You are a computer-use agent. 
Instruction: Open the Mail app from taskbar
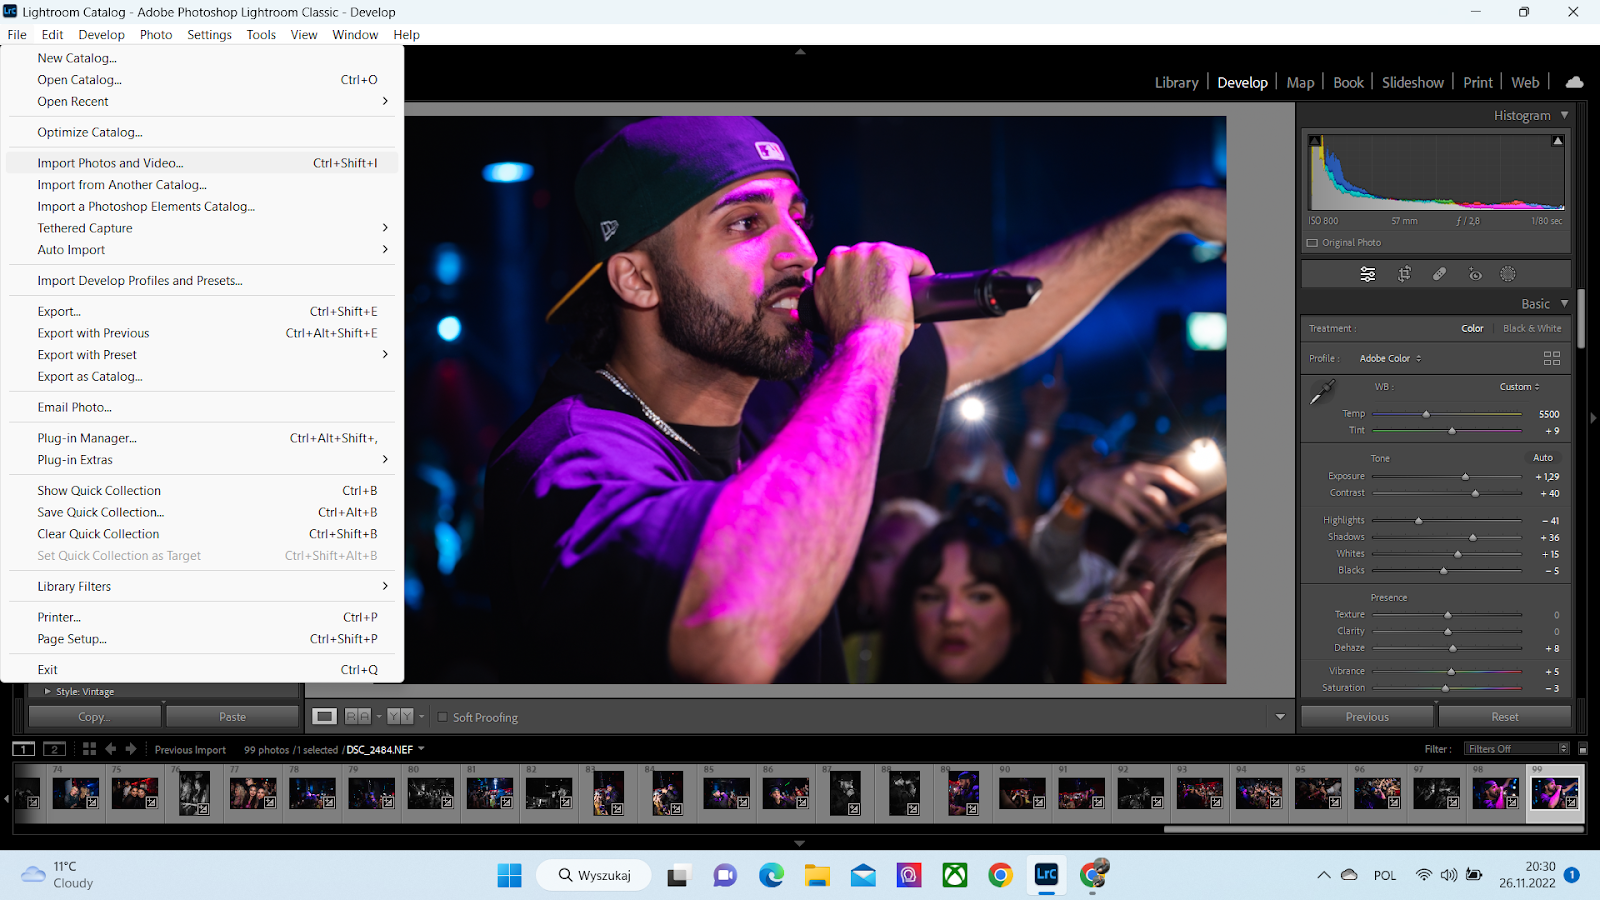pyautogui.click(x=863, y=875)
